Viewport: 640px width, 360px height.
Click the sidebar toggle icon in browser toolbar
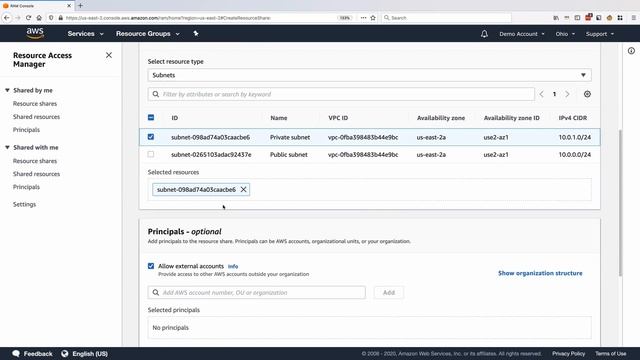[577, 18]
